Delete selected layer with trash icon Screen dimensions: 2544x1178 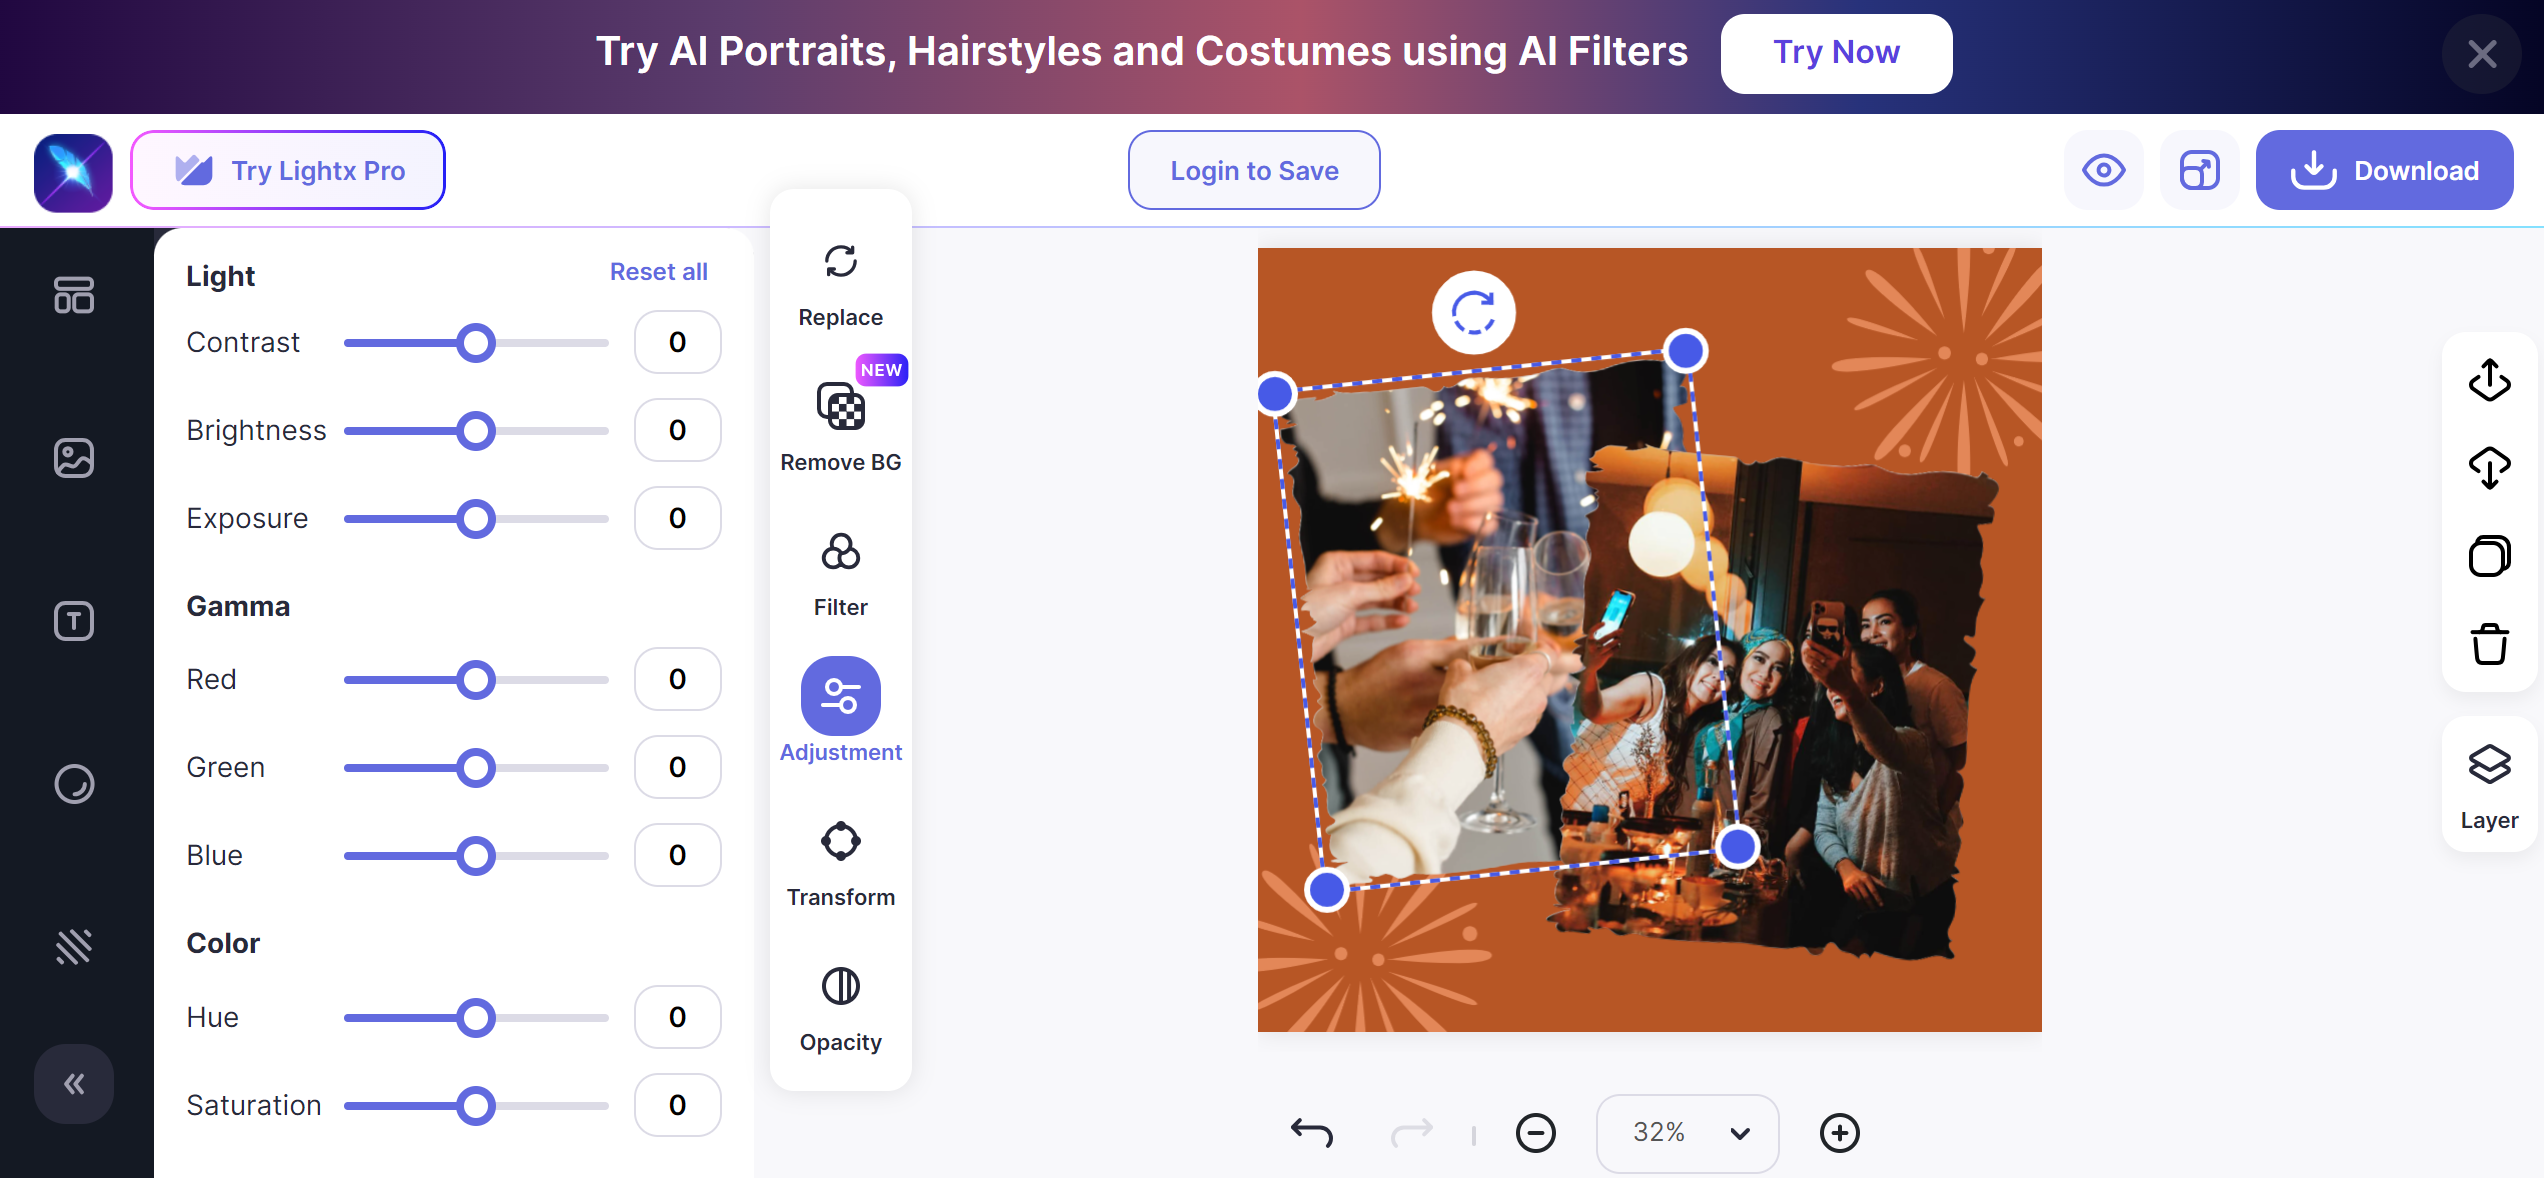(x=2489, y=644)
